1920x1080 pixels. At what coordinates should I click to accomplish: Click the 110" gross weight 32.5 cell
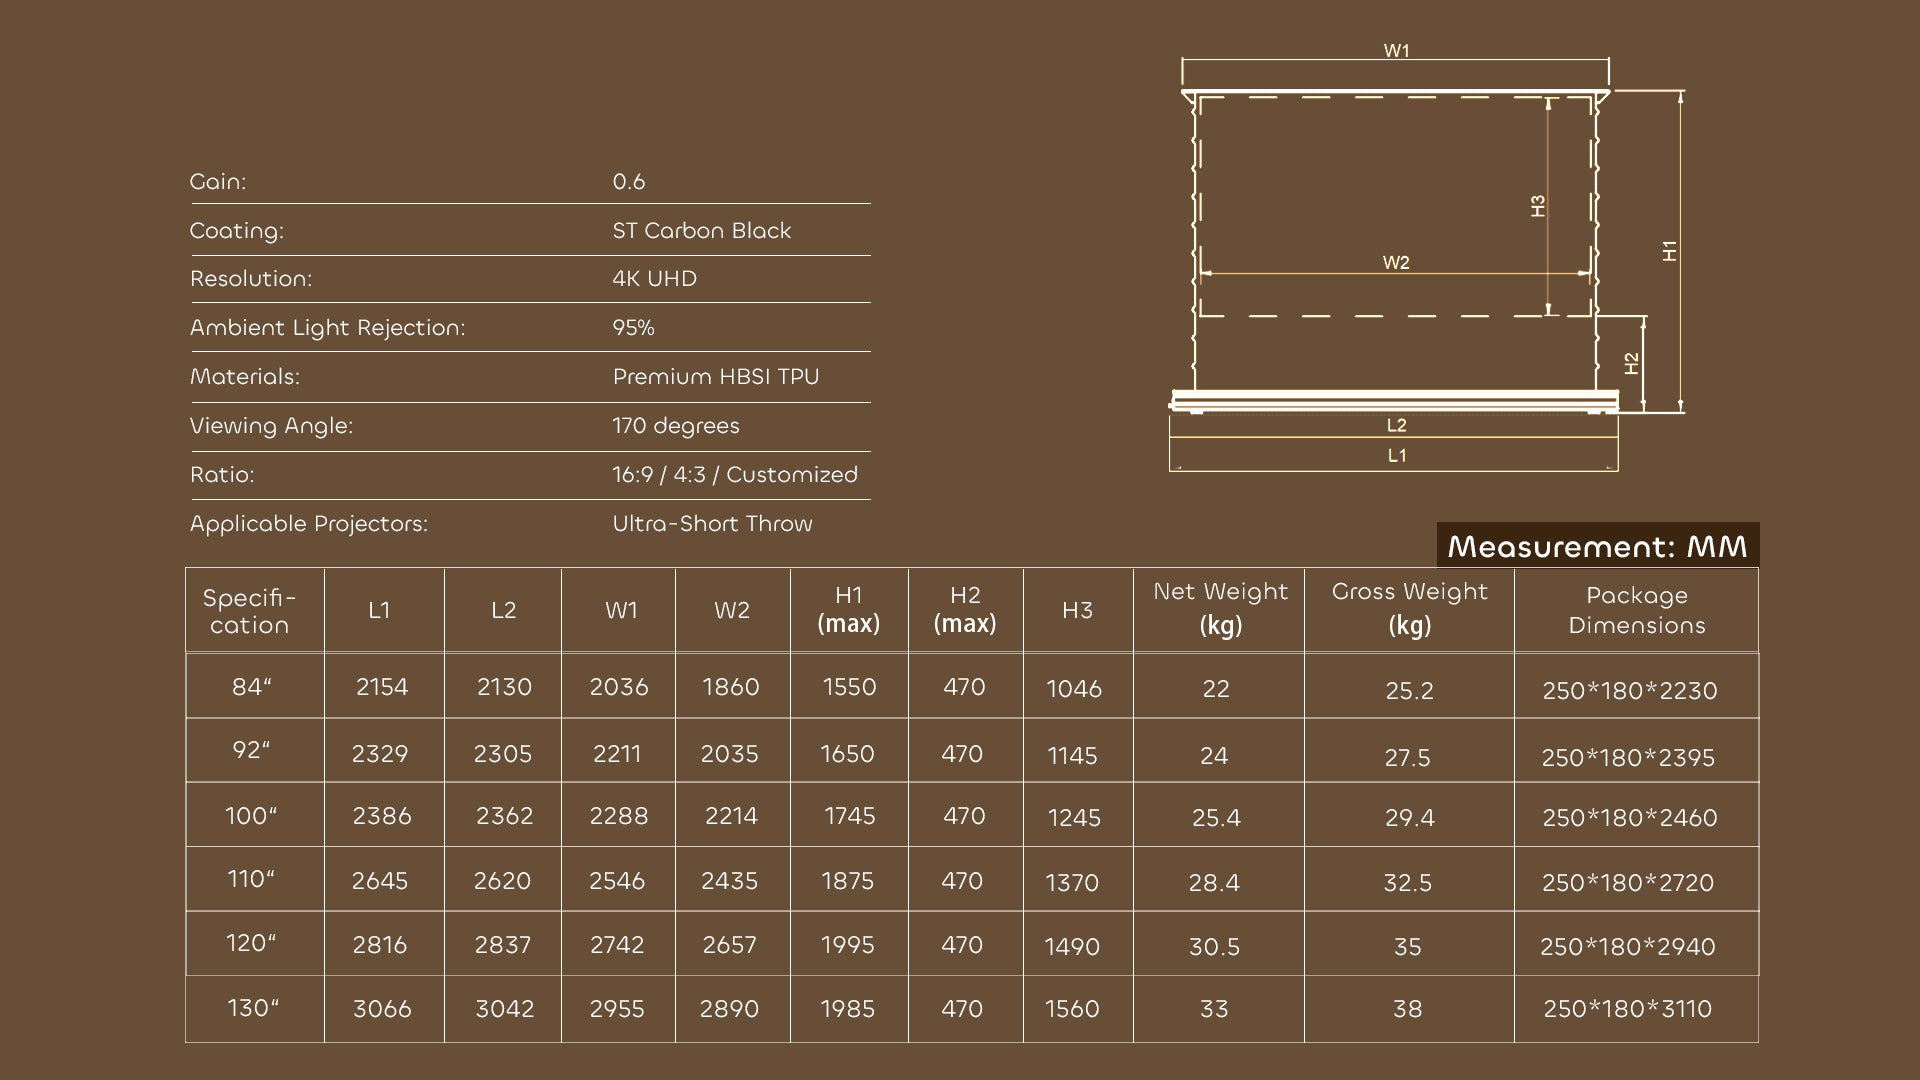click(1407, 883)
